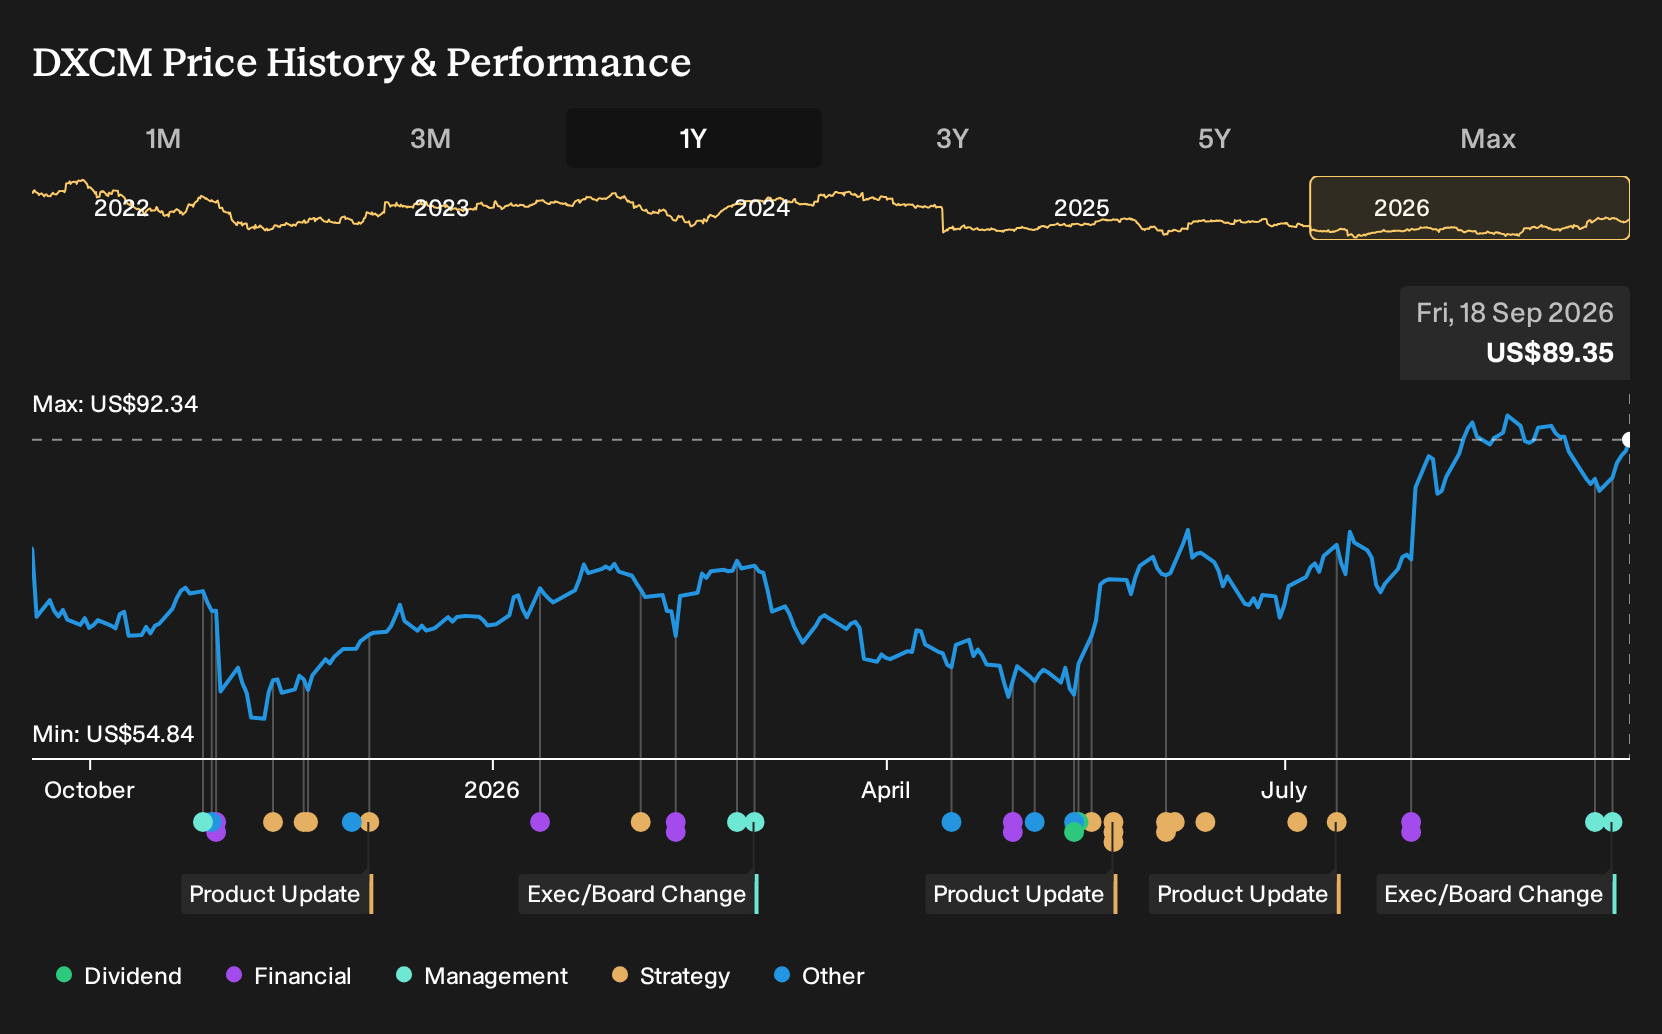The width and height of the screenshot is (1662, 1034).
Task: Open Exec/Board Change label below 2026 tick
Action: point(639,894)
